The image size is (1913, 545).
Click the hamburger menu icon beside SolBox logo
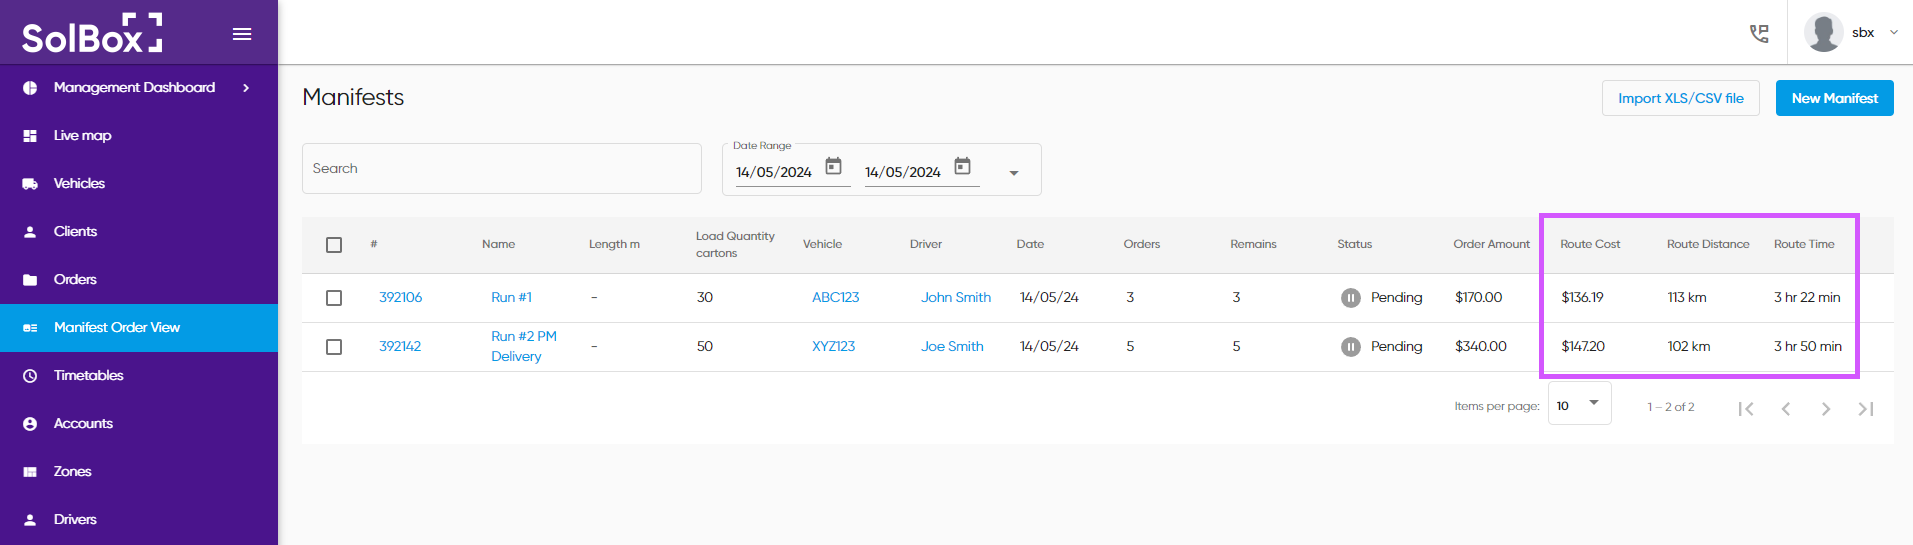241,34
